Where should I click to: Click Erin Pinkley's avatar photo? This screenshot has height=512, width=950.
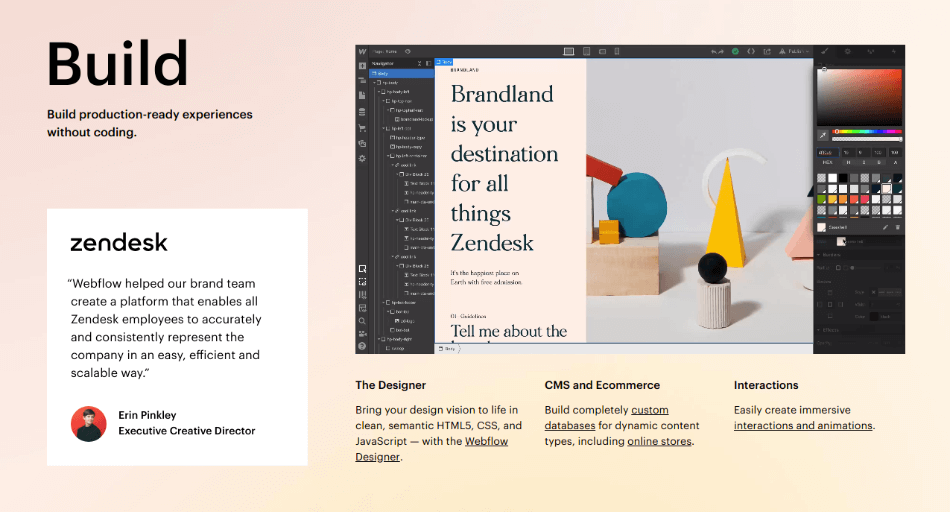click(88, 424)
